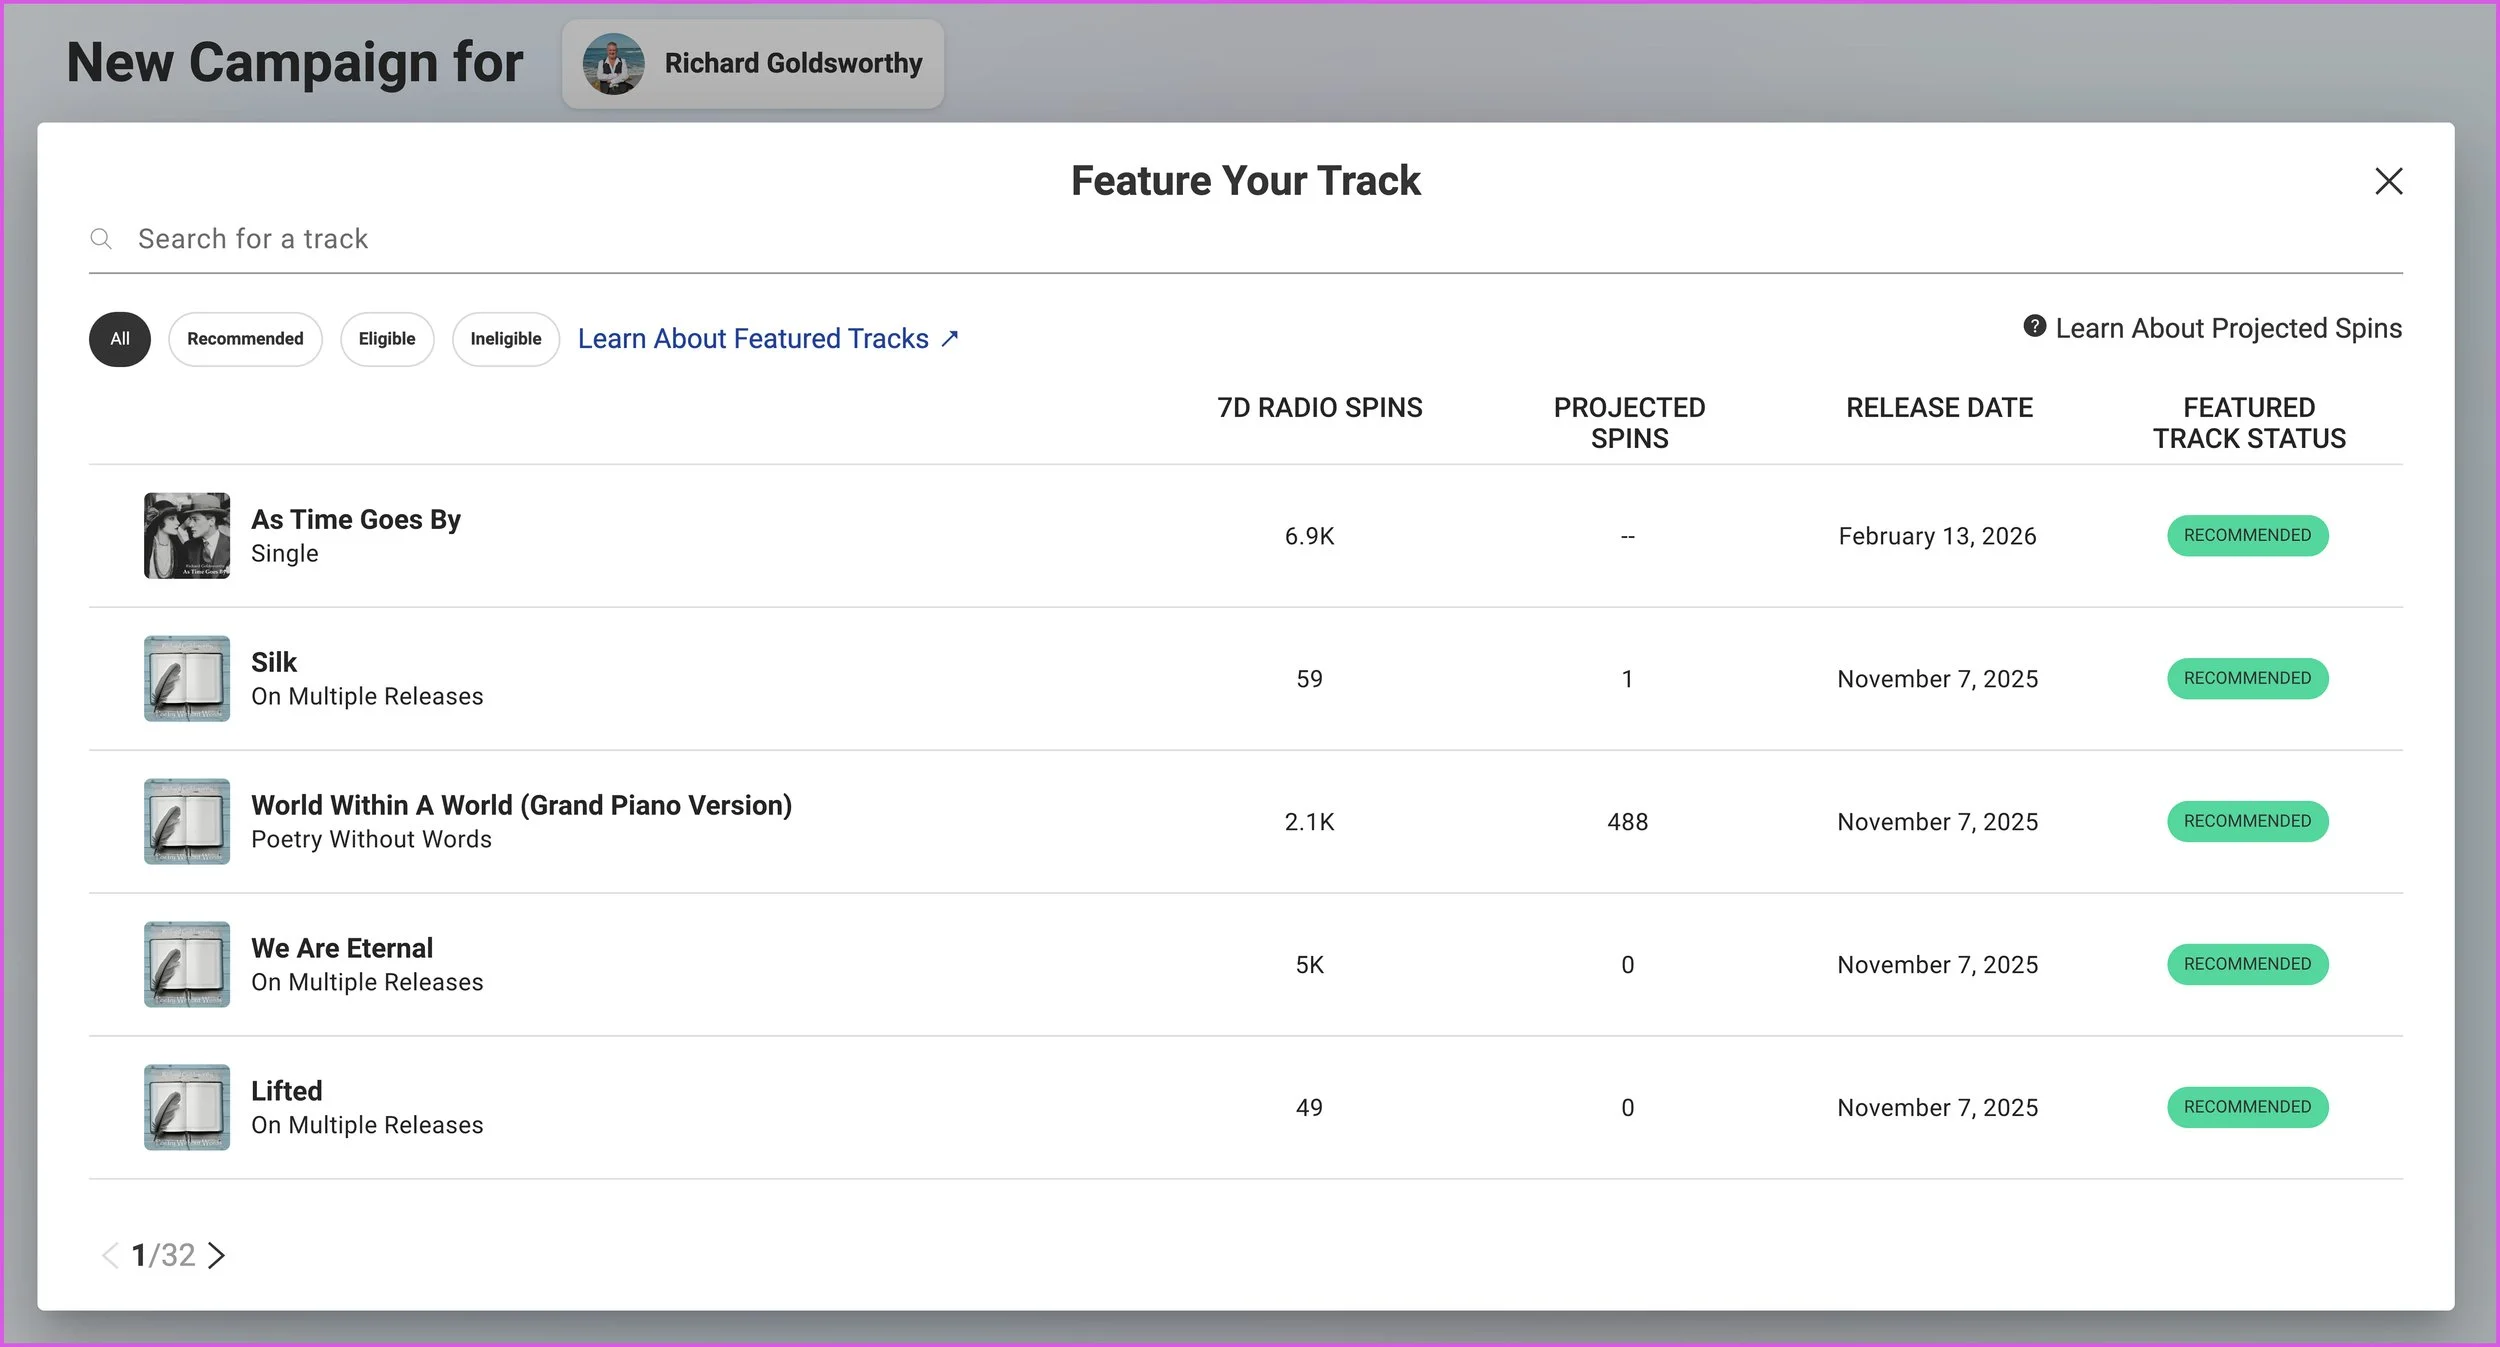Open the Richard Goldsworthy artist selector
The height and width of the screenshot is (1347, 2500).
click(792, 64)
